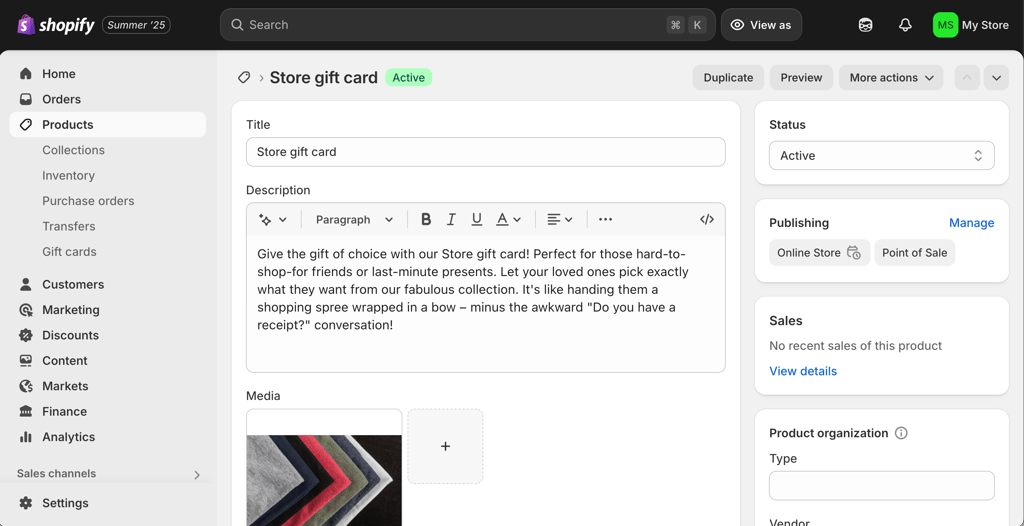Viewport: 1024px width, 526px height.
Task: Open the Paragraph style dropdown
Action: coord(355,220)
